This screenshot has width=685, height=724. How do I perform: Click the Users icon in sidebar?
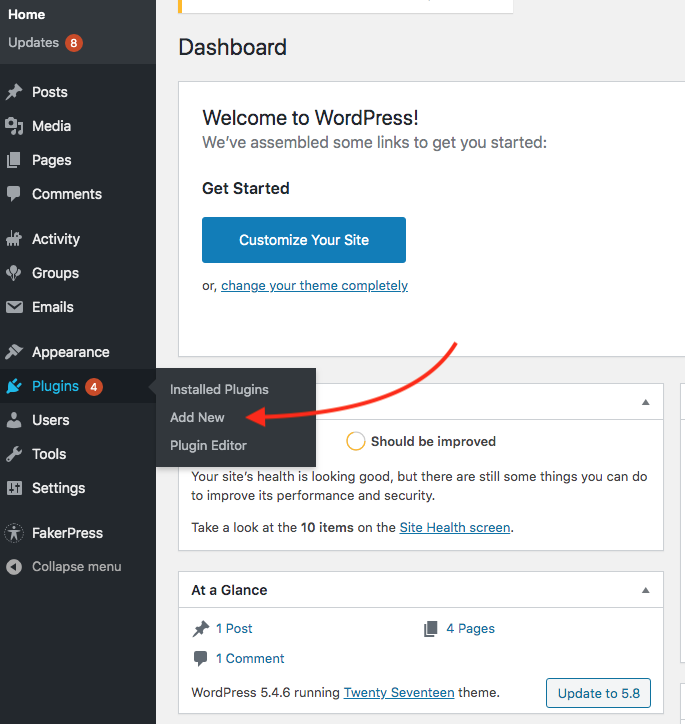[14, 420]
